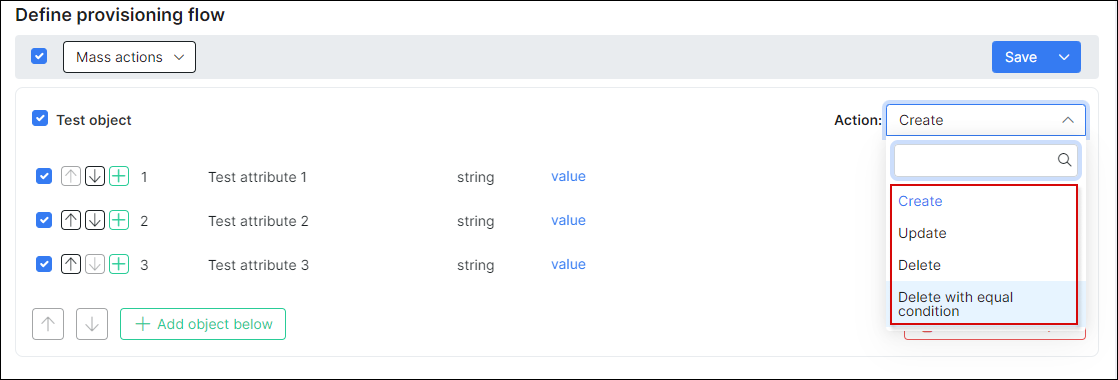This screenshot has height=380, width=1118.
Task: Click green plus icon beside Test attribute 3
Action: [119, 265]
